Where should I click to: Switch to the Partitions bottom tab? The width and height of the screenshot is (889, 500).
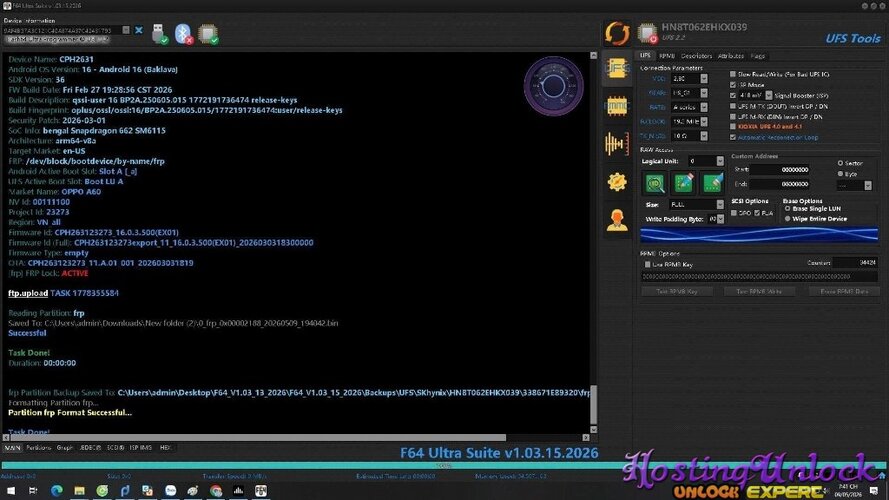(39, 448)
